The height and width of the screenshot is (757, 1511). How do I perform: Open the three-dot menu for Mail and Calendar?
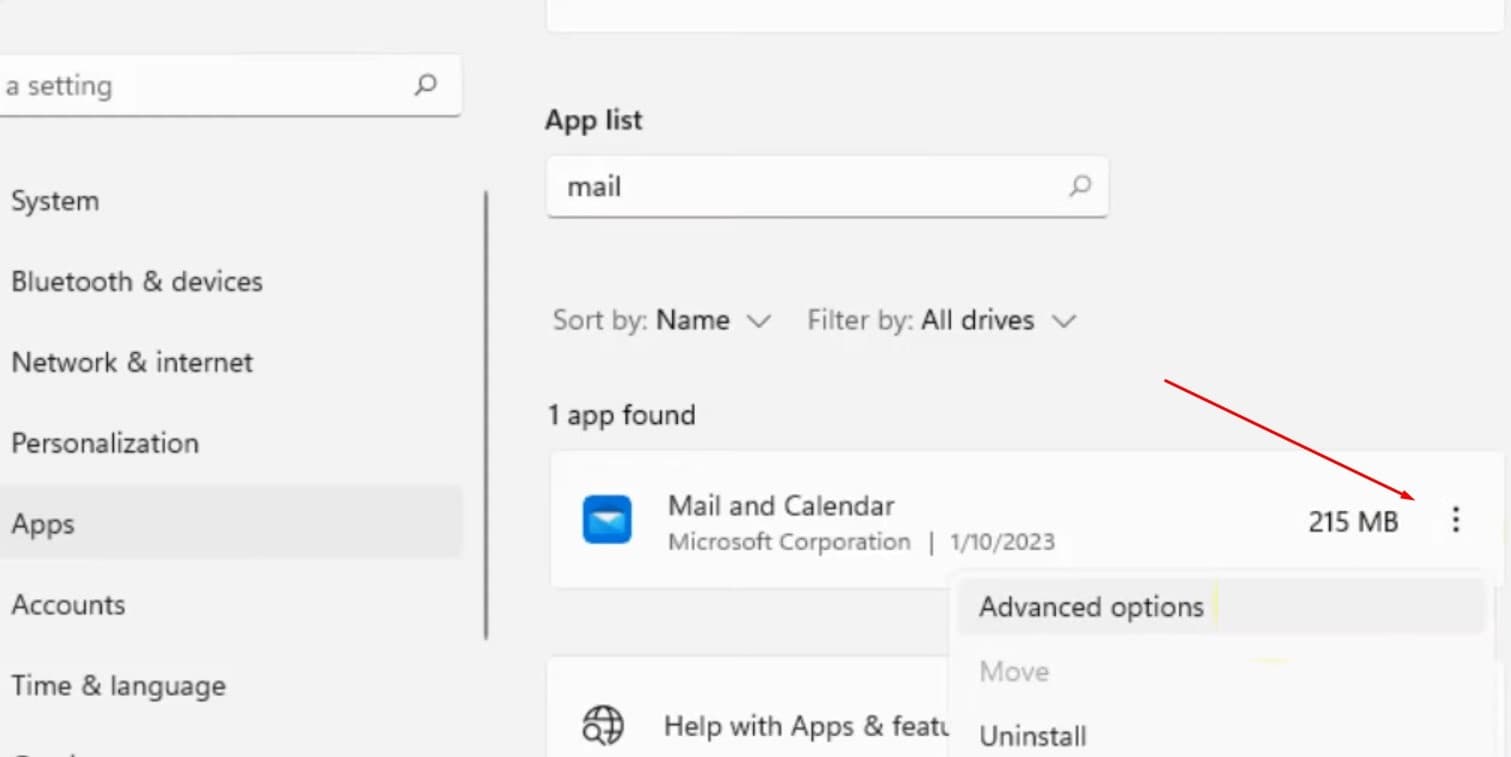[x=1456, y=519]
